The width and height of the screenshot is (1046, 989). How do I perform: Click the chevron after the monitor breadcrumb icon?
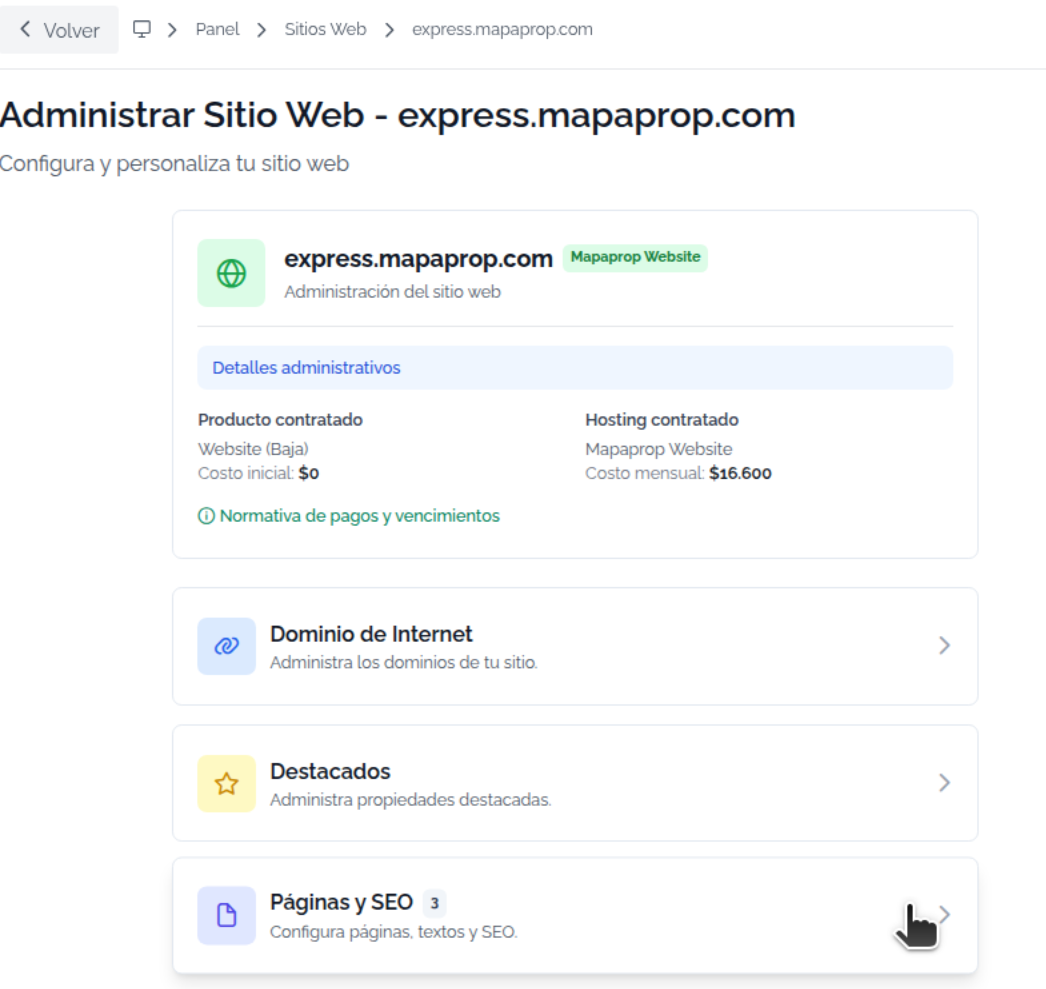pos(172,30)
